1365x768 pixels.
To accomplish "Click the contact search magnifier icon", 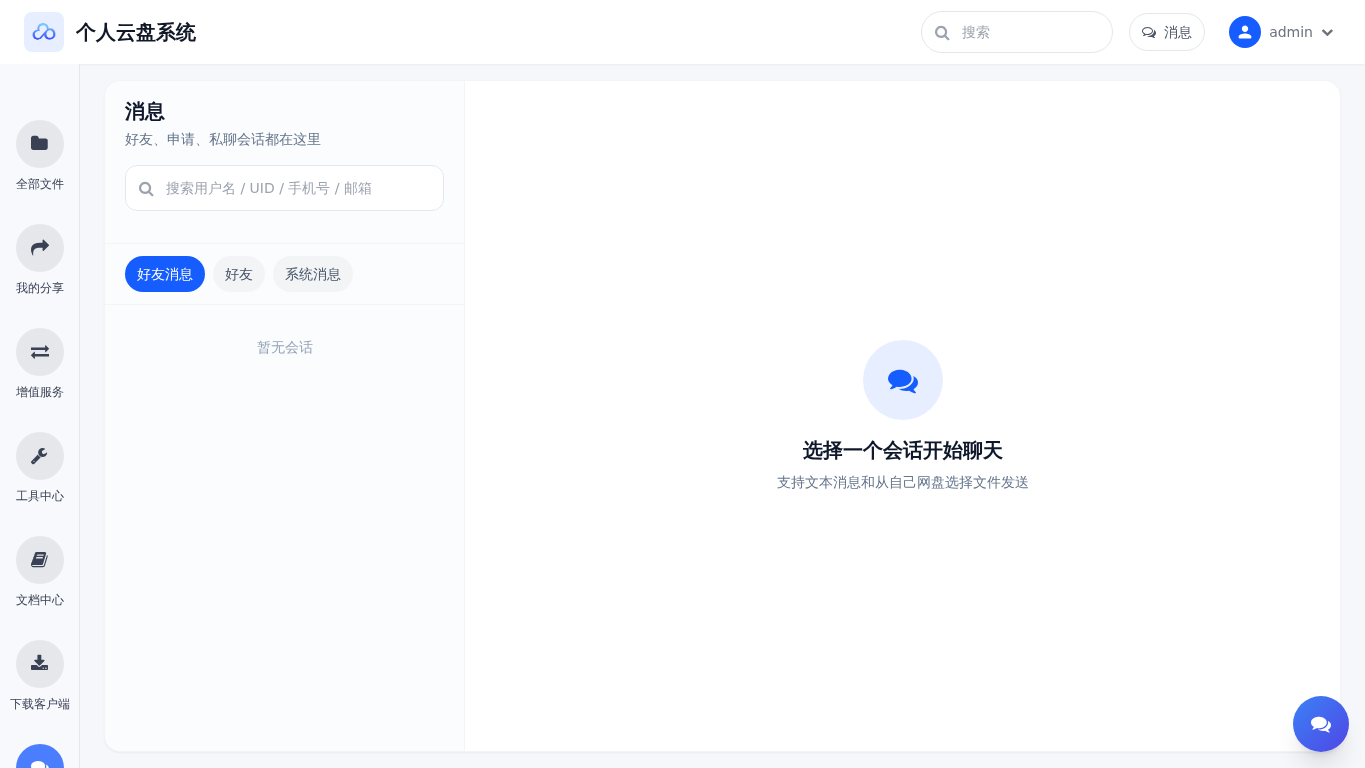I will tap(146, 189).
